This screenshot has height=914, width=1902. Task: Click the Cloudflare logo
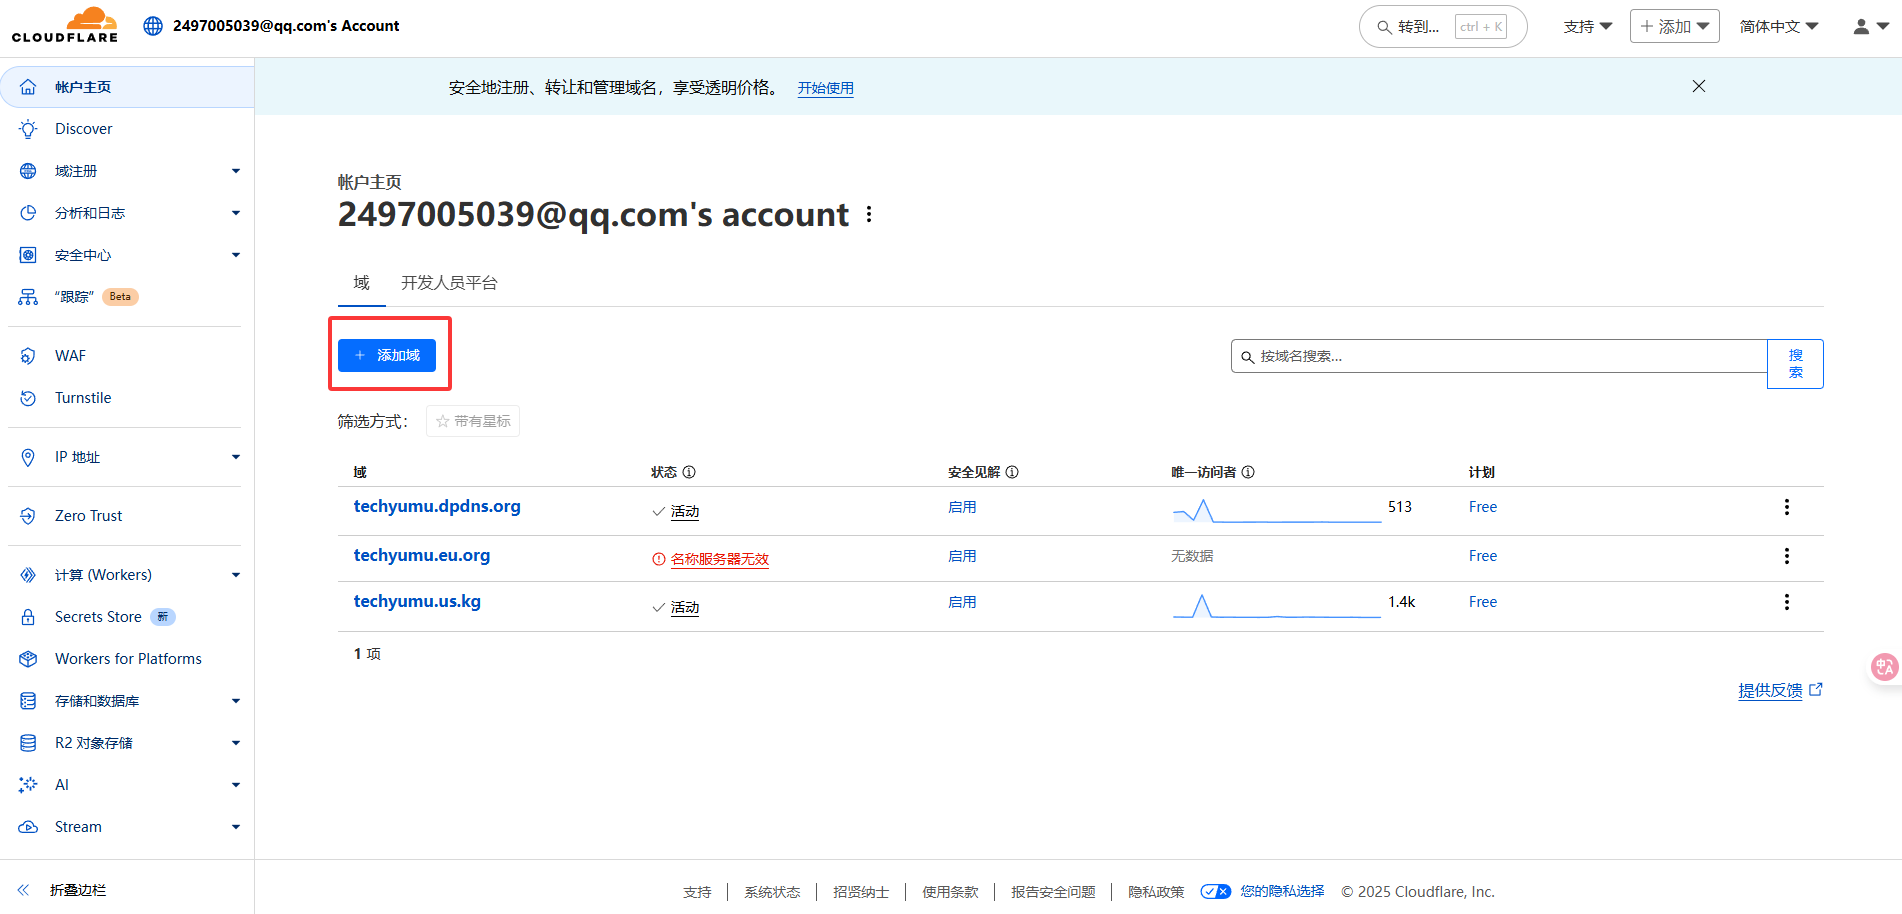[x=65, y=26]
